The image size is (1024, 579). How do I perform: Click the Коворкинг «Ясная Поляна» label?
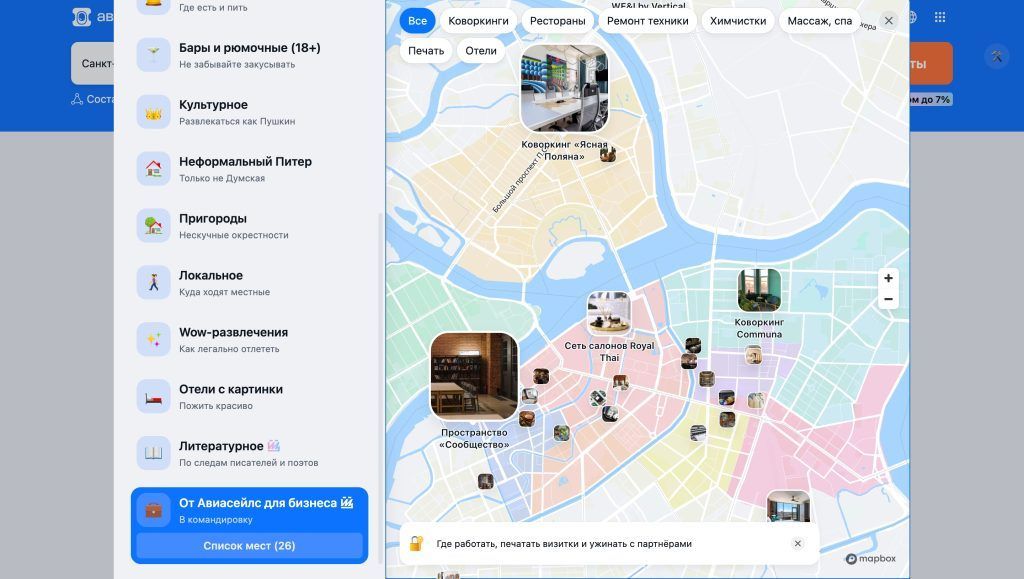pos(564,151)
